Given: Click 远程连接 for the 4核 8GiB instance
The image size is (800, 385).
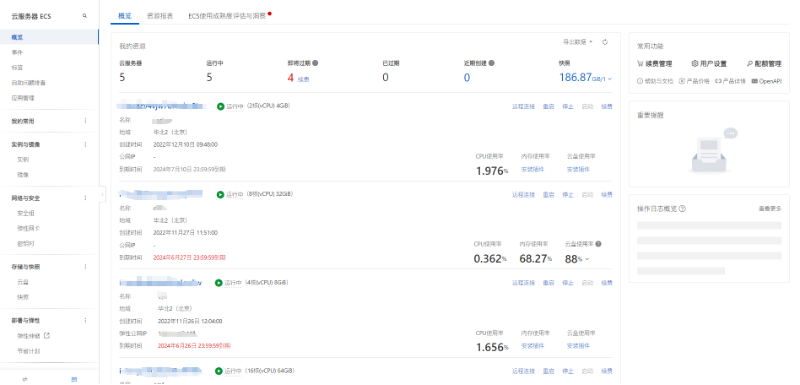Looking at the screenshot, I should pyautogui.click(x=523, y=283).
